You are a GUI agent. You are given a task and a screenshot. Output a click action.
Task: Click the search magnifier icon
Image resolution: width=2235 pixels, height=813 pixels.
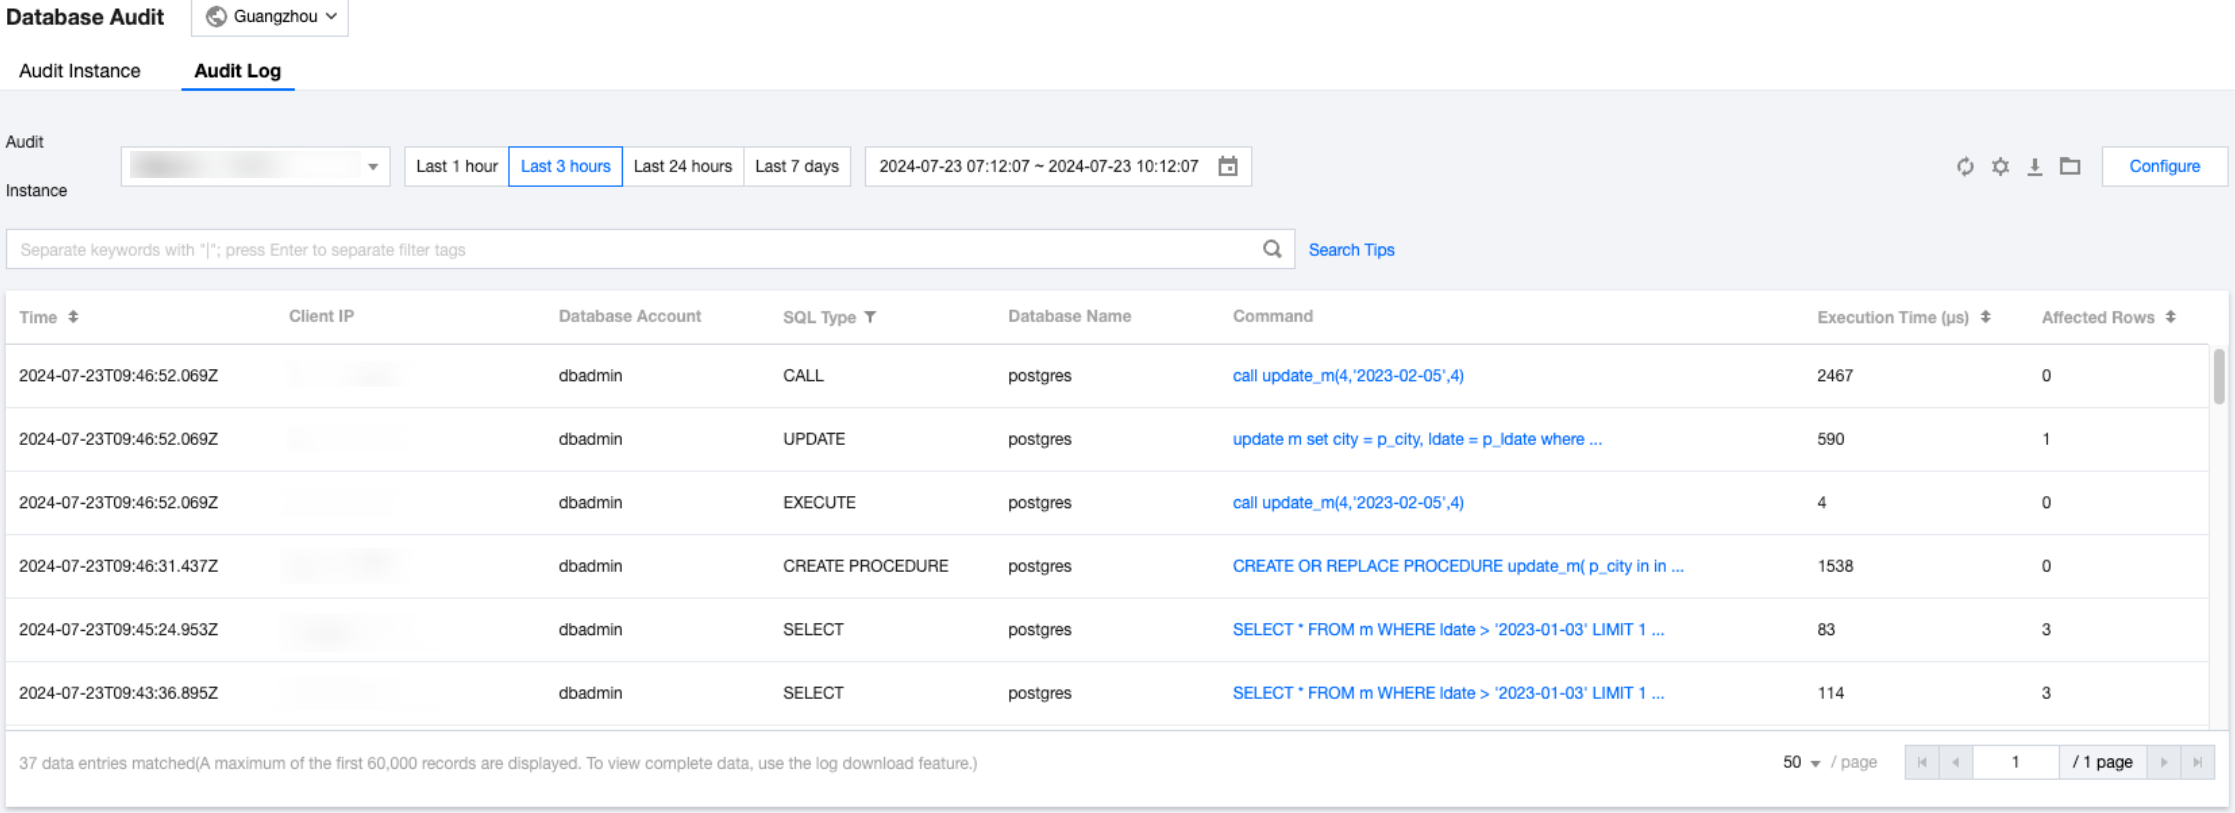[x=1272, y=249]
